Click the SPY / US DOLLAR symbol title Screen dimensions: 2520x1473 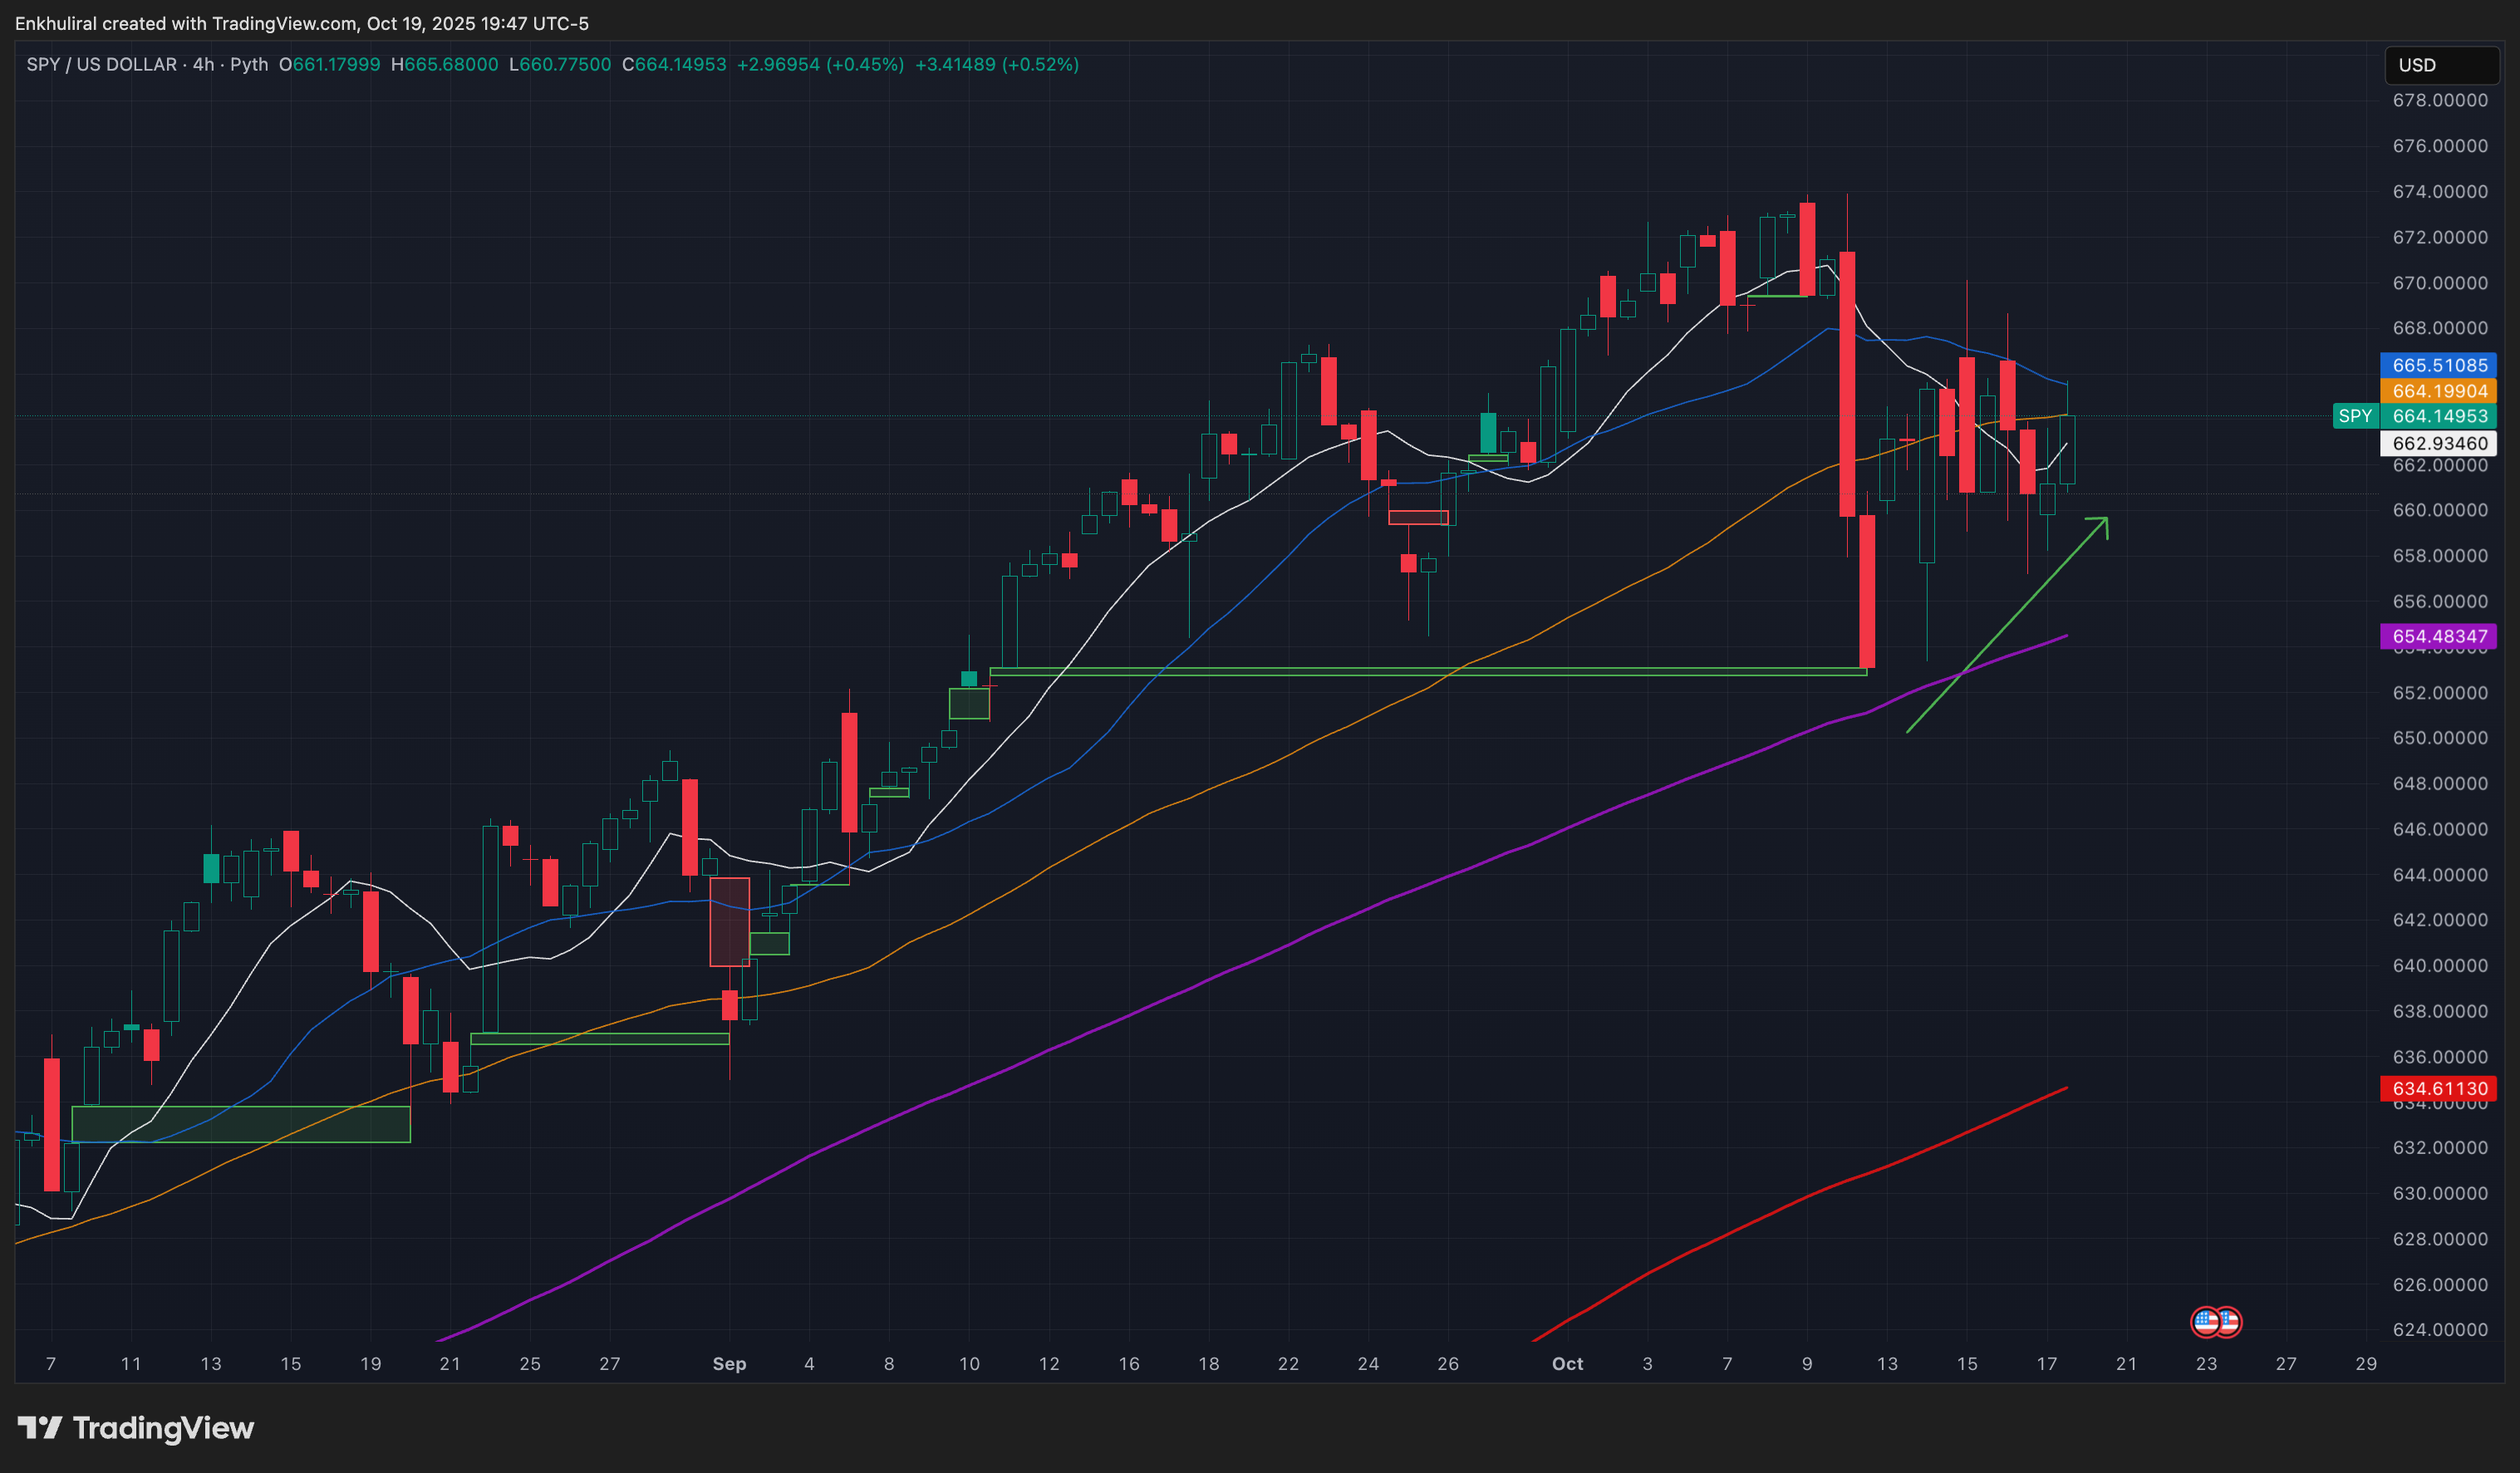coord(101,64)
